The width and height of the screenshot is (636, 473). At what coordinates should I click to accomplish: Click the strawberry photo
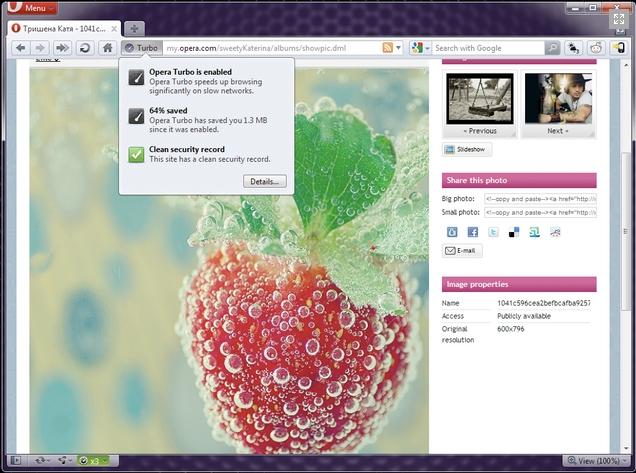pos(229,260)
